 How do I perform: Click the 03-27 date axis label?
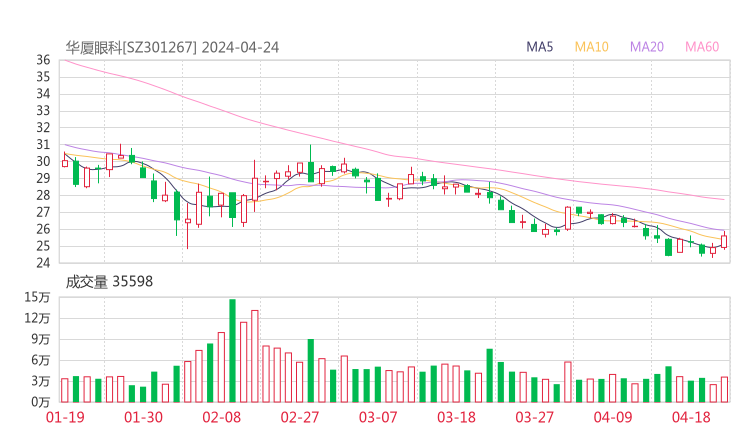pos(534,417)
